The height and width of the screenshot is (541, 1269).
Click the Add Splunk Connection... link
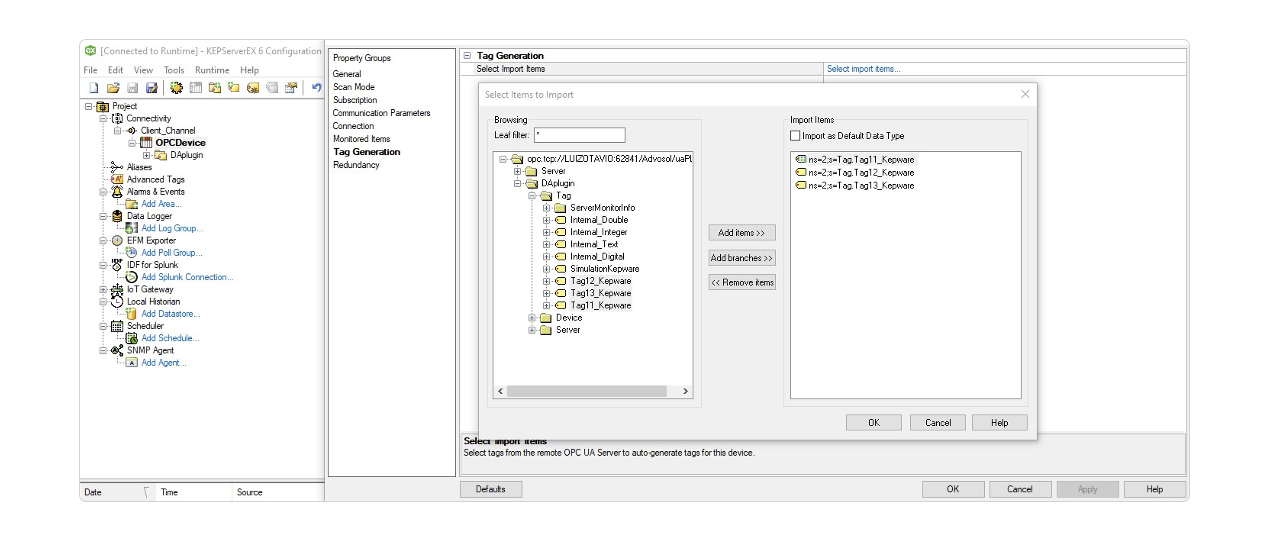click(x=187, y=277)
